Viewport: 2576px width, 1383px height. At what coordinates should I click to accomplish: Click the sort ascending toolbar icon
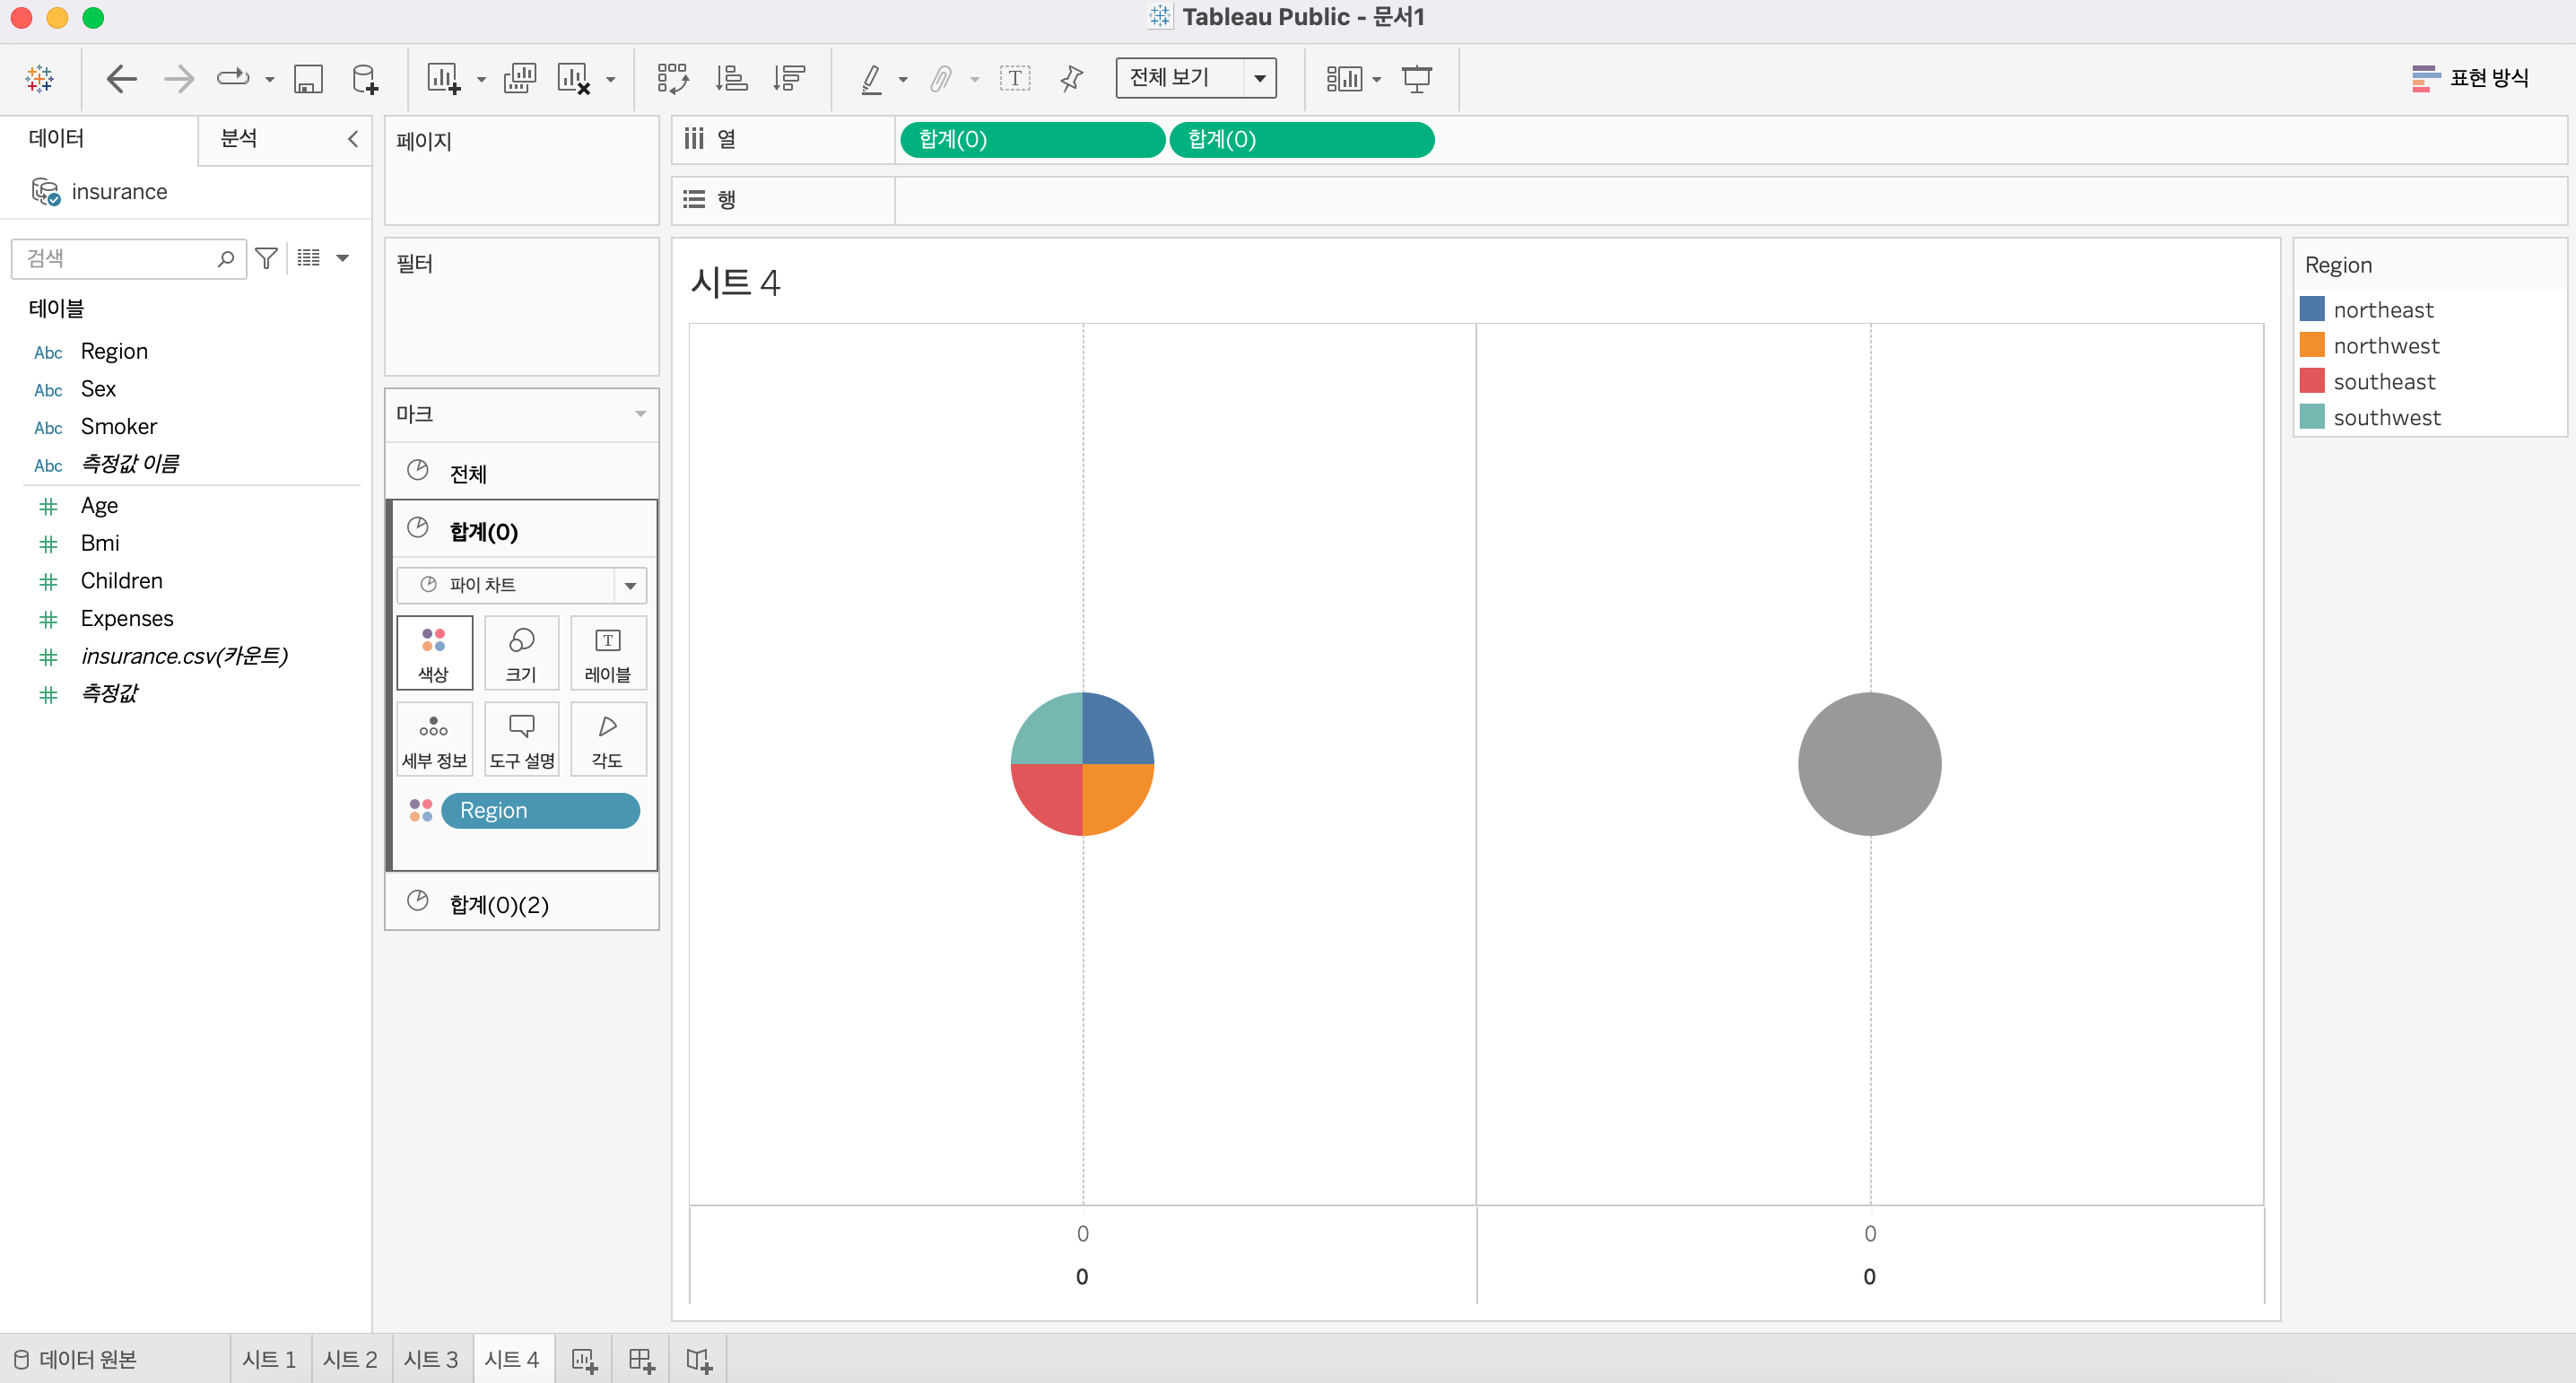(x=731, y=78)
